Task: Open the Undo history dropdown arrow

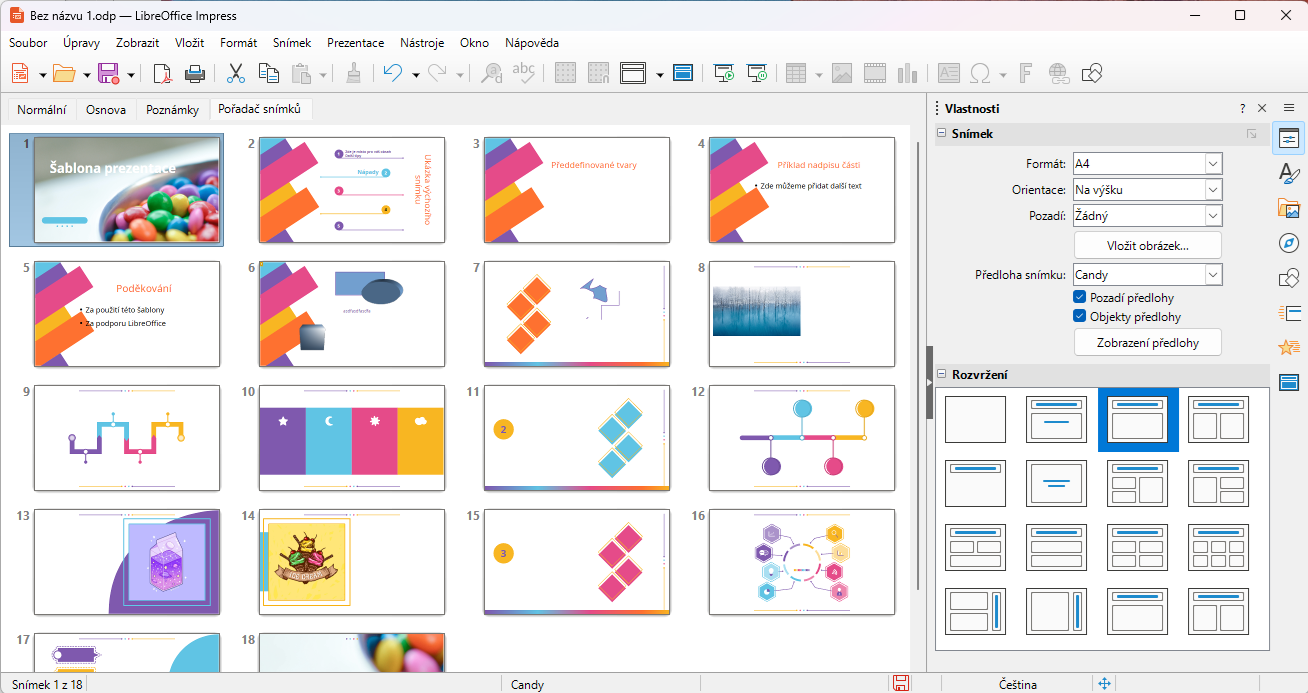Action: click(x=415, y=74)
